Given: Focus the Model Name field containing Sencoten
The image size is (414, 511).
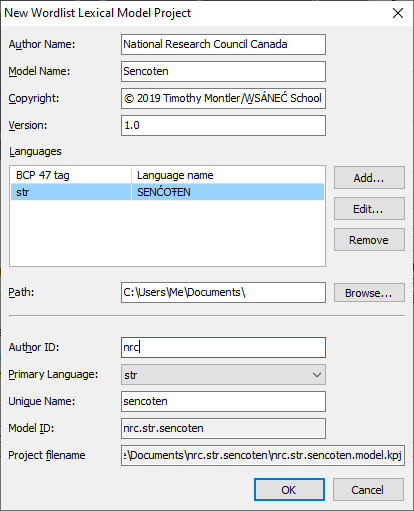Looking at the screenshot, I should (x=223, y=71).
